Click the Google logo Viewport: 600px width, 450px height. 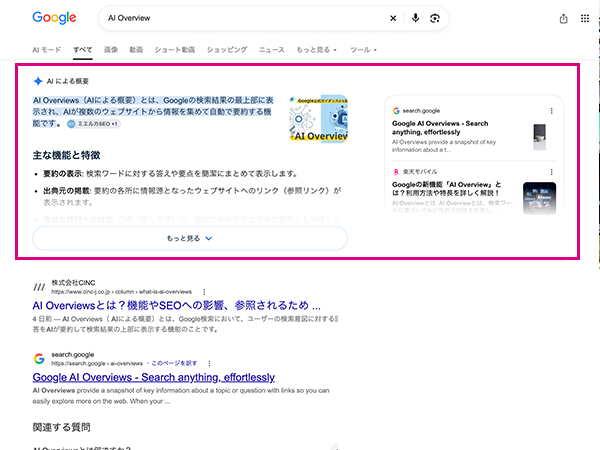coord(54,18)
